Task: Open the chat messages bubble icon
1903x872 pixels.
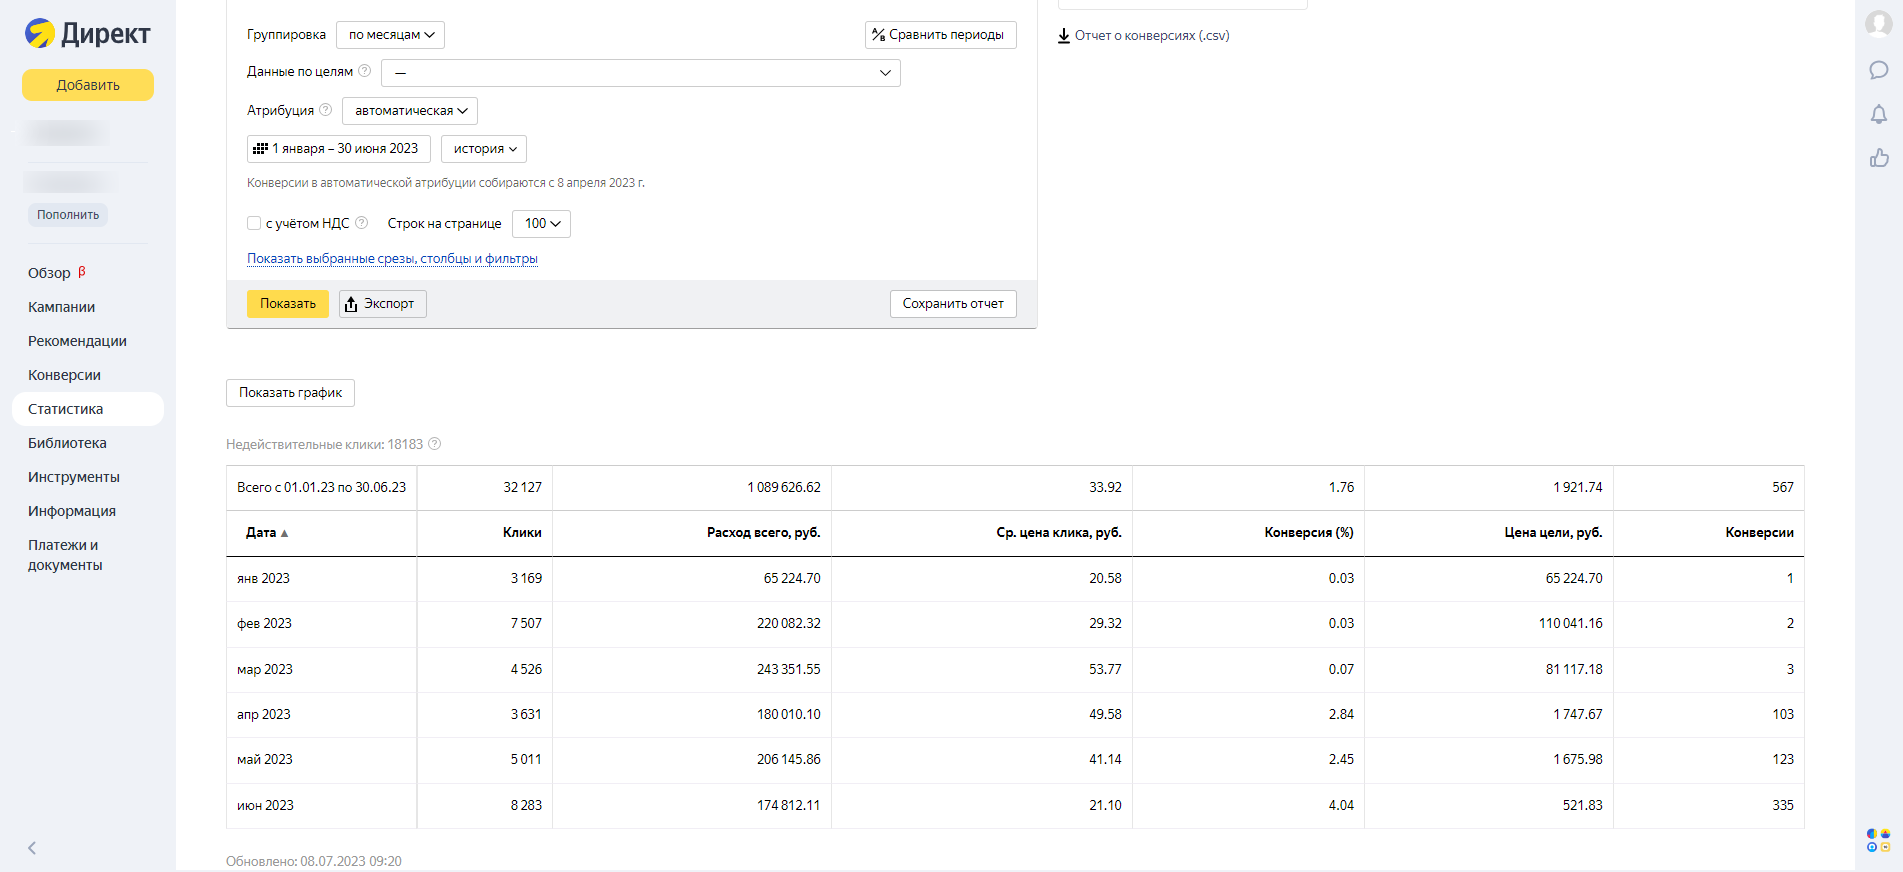Action: 1878,70
